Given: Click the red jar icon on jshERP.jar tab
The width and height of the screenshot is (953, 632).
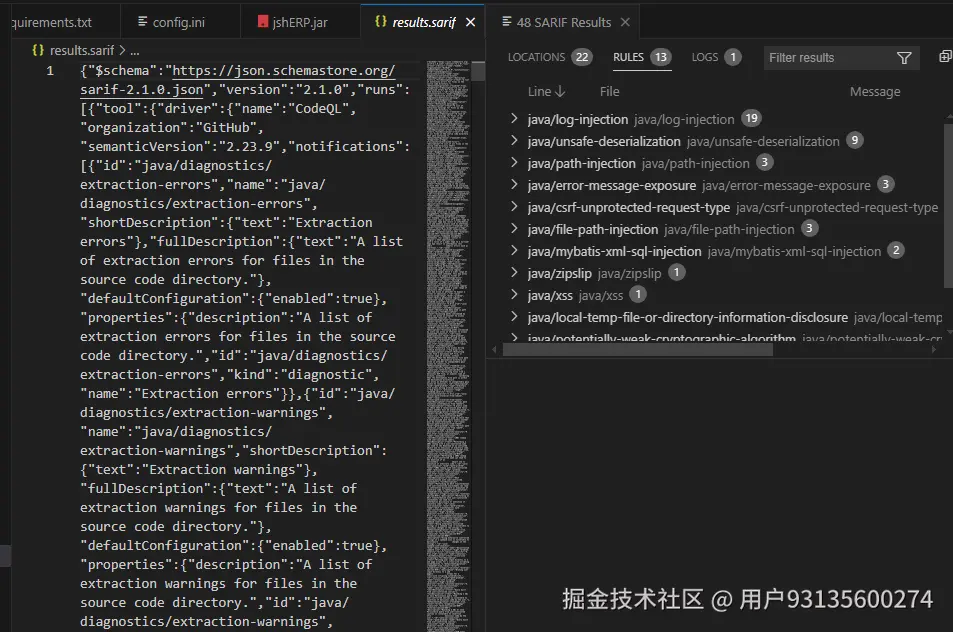Looking at the screenshot, I should tap(263, 22).
